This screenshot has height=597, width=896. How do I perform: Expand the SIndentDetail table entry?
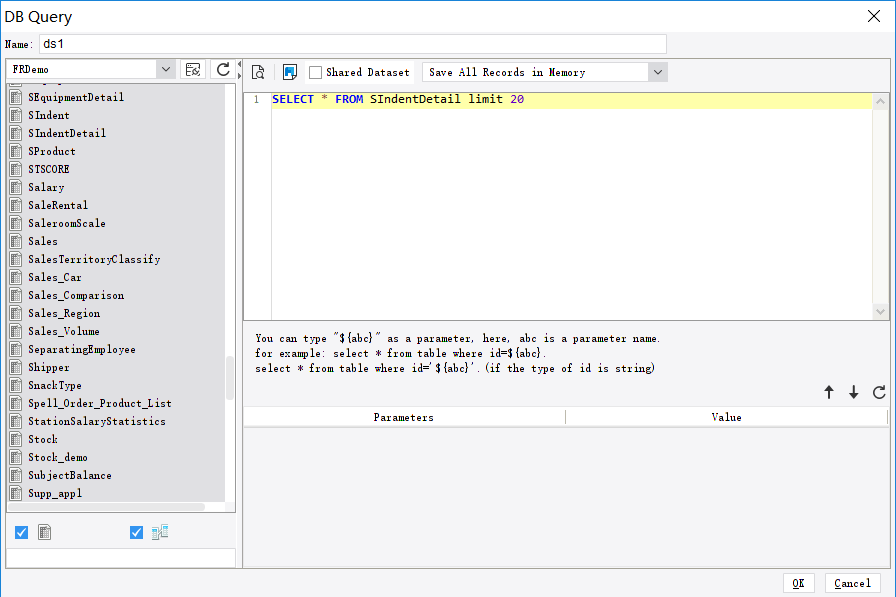[14, 133]
